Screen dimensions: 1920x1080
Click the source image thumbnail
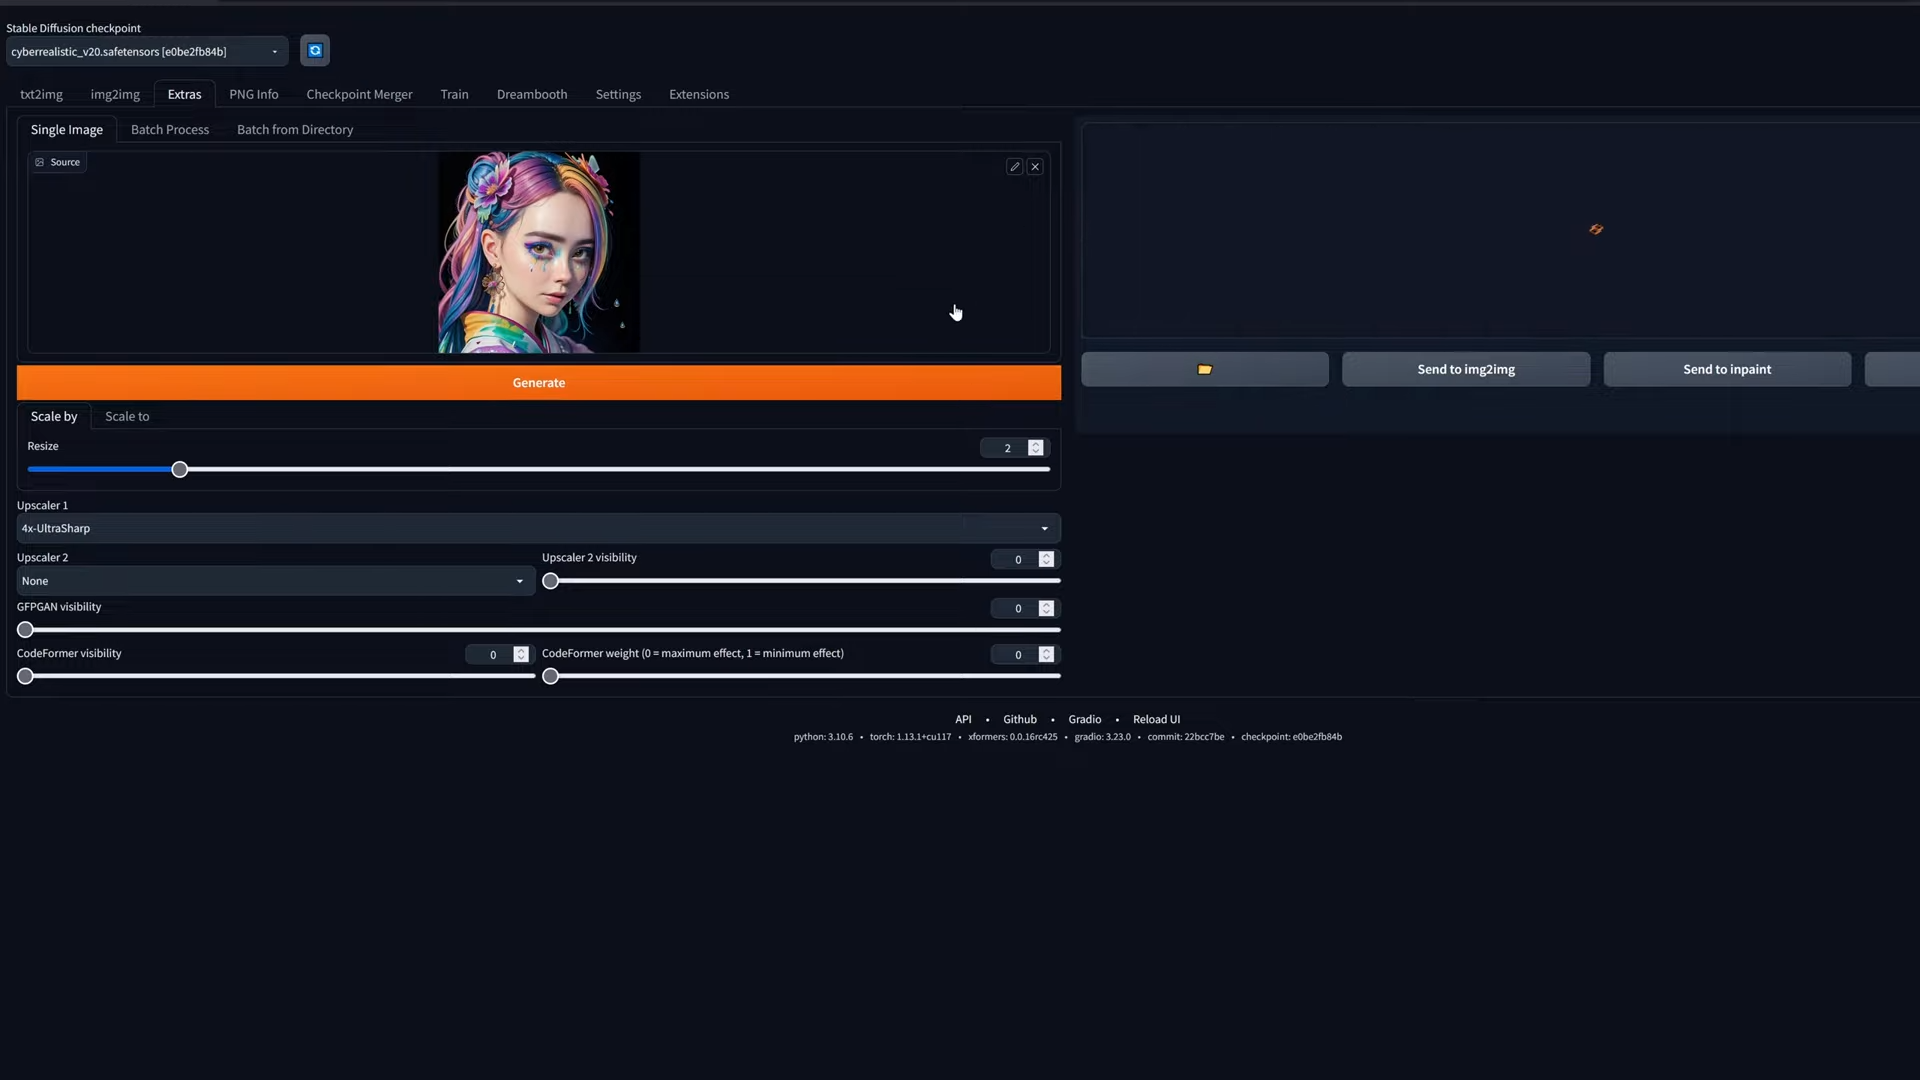coord(538,252)
